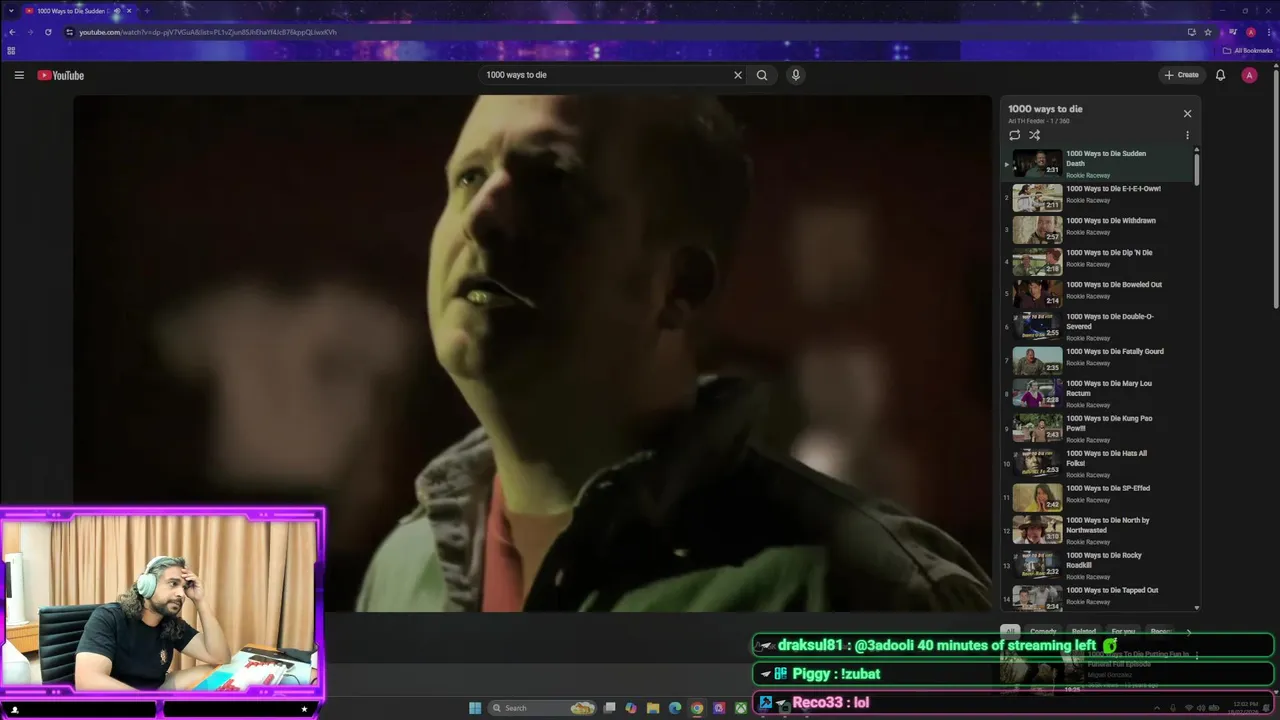
Task: Click thumbnail of 'Kung Pao Pow!!!' video
Action: tap(1037, 428)
